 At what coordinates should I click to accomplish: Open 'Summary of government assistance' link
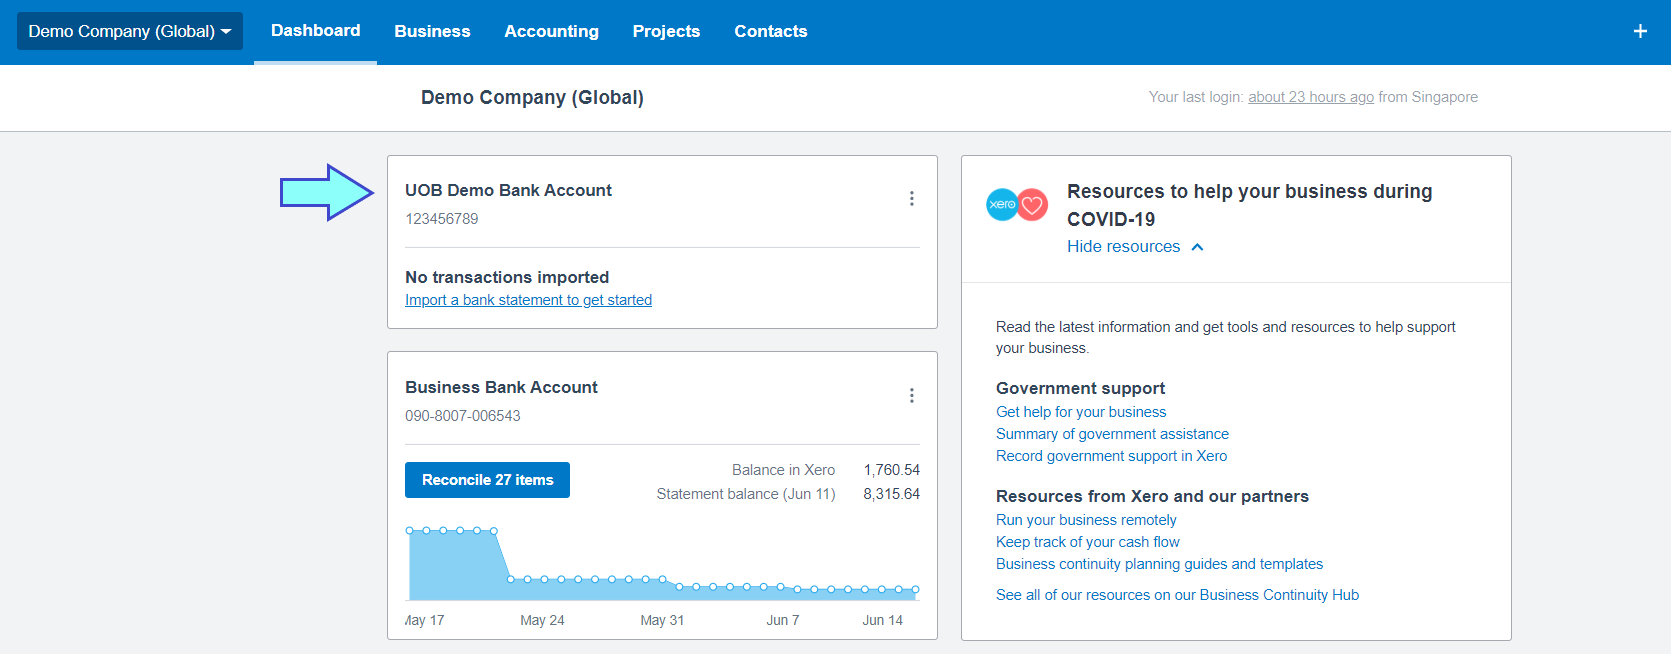pyautogui.click(x=1112, y=434)
